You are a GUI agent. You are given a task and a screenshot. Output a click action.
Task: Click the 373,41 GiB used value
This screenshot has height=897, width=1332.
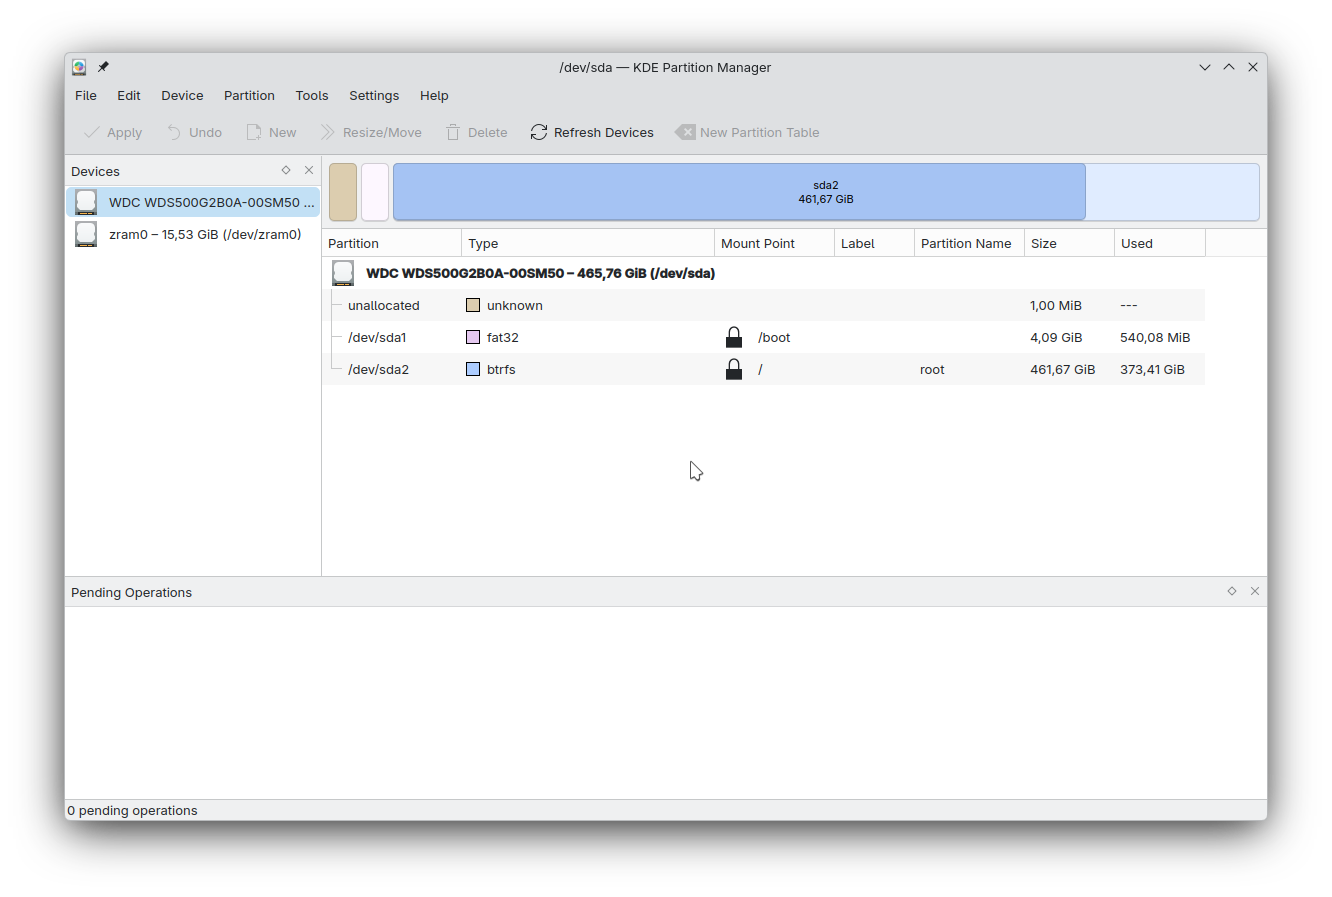(x=1152, y=369)
